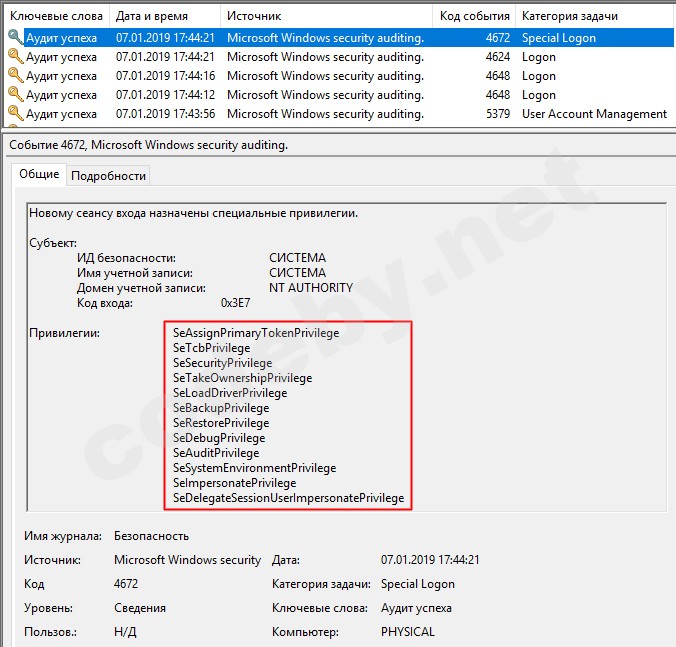676x647 pixels.
Task: Select event code 4624 cell
Action: pyautogui.click(x=498, y=57)
